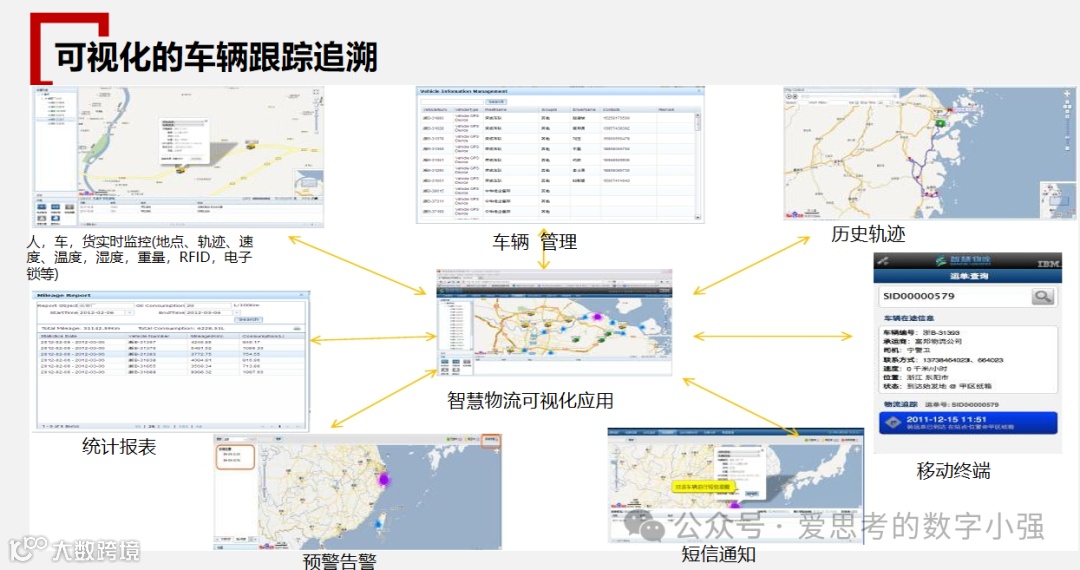Click the 短信通知 caption
The image size is (1080, 570).
point(718,554)
